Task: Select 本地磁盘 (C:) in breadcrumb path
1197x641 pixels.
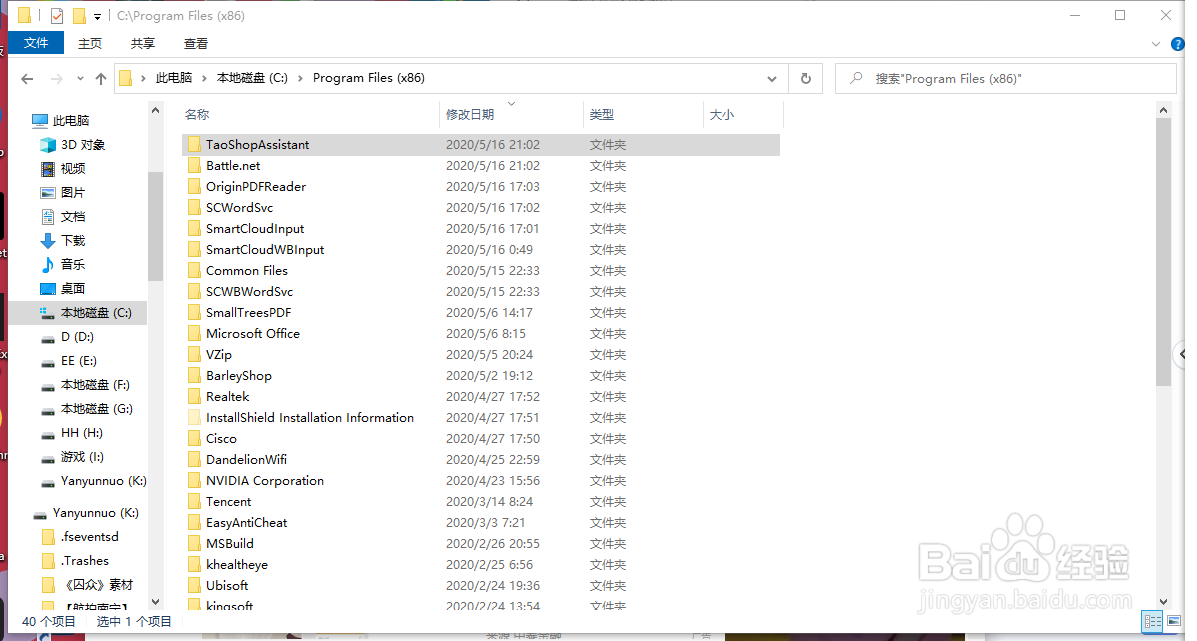Action: (x=252, y=78)
